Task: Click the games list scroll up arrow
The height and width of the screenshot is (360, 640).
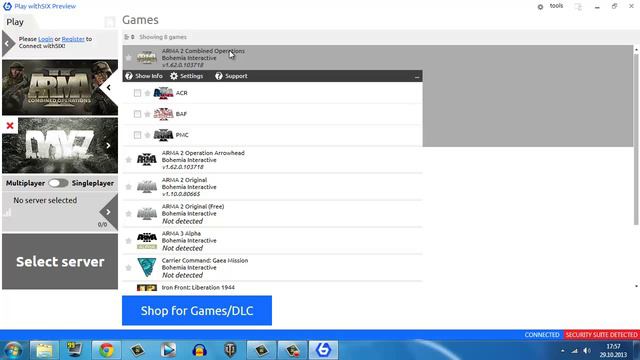Action: pos(636,49)
